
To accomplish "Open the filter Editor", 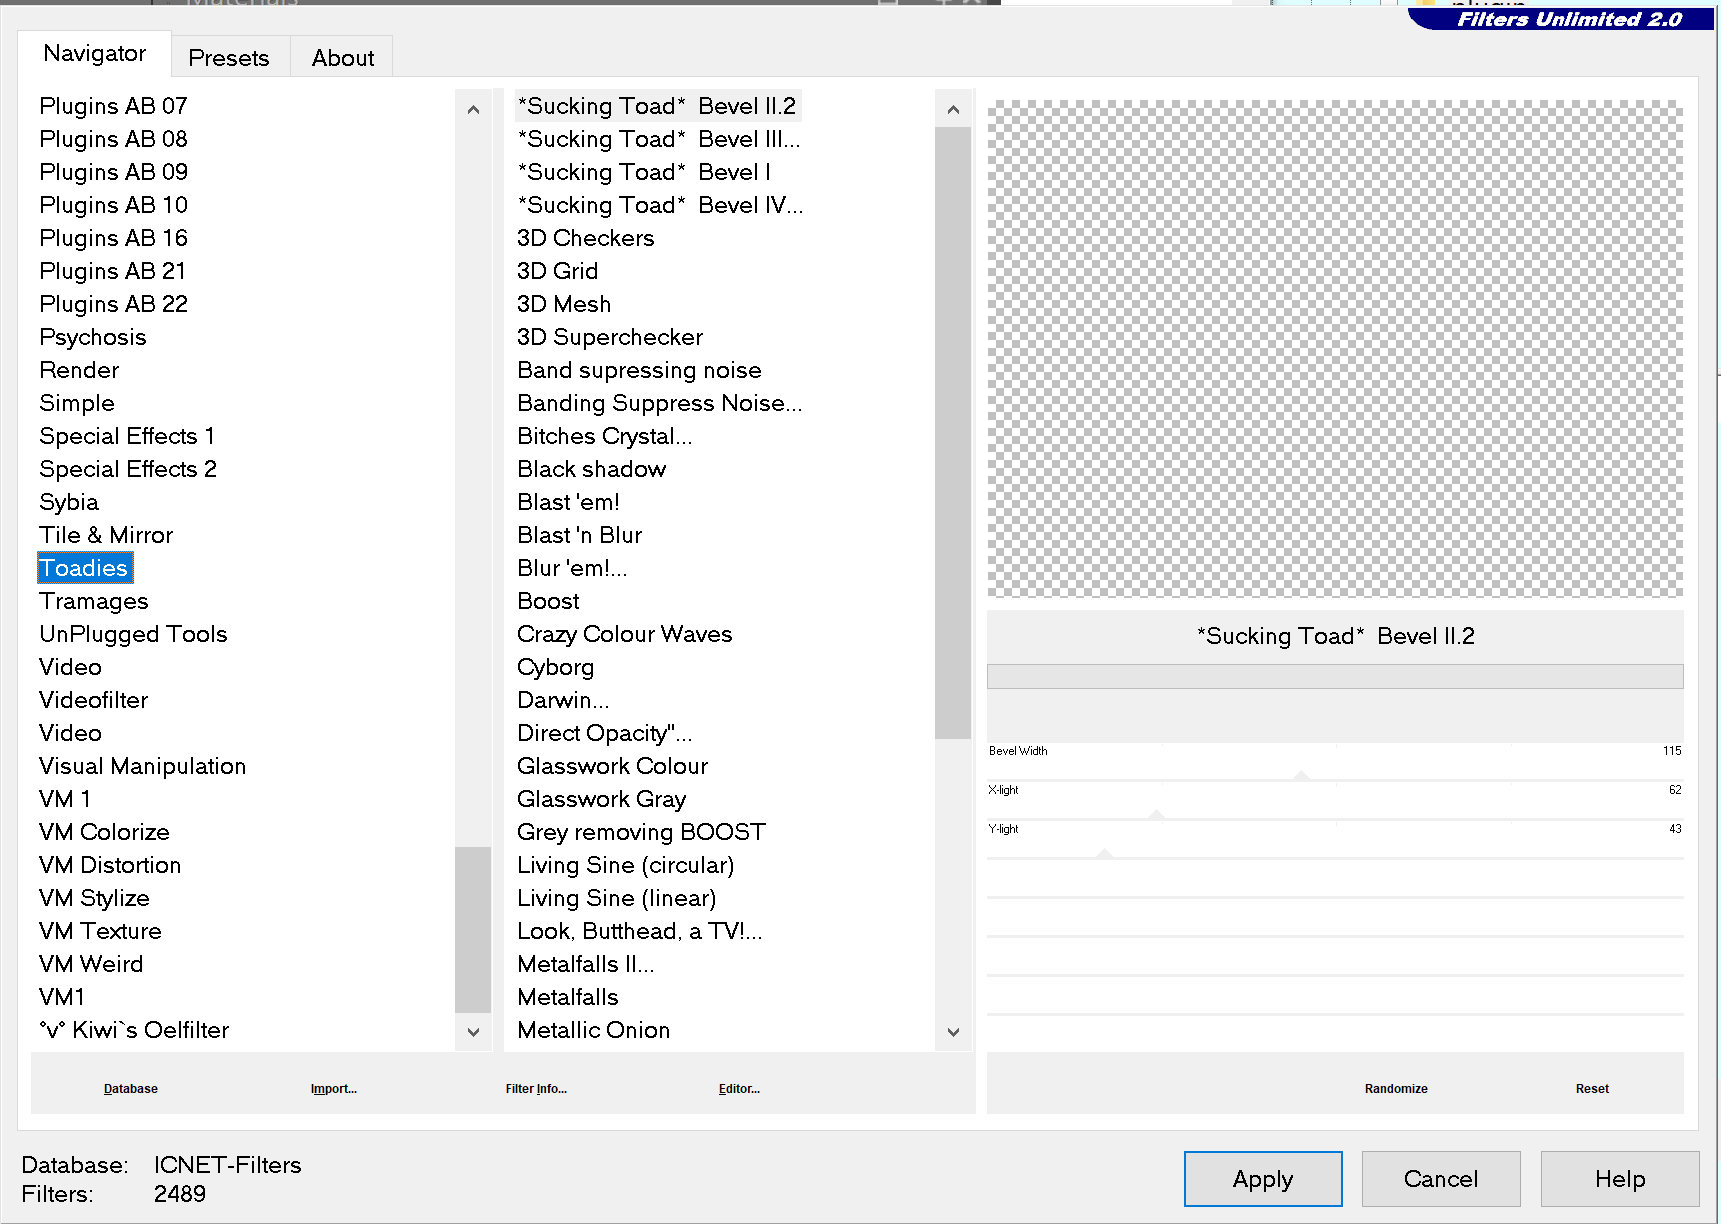I will 739,1089.
